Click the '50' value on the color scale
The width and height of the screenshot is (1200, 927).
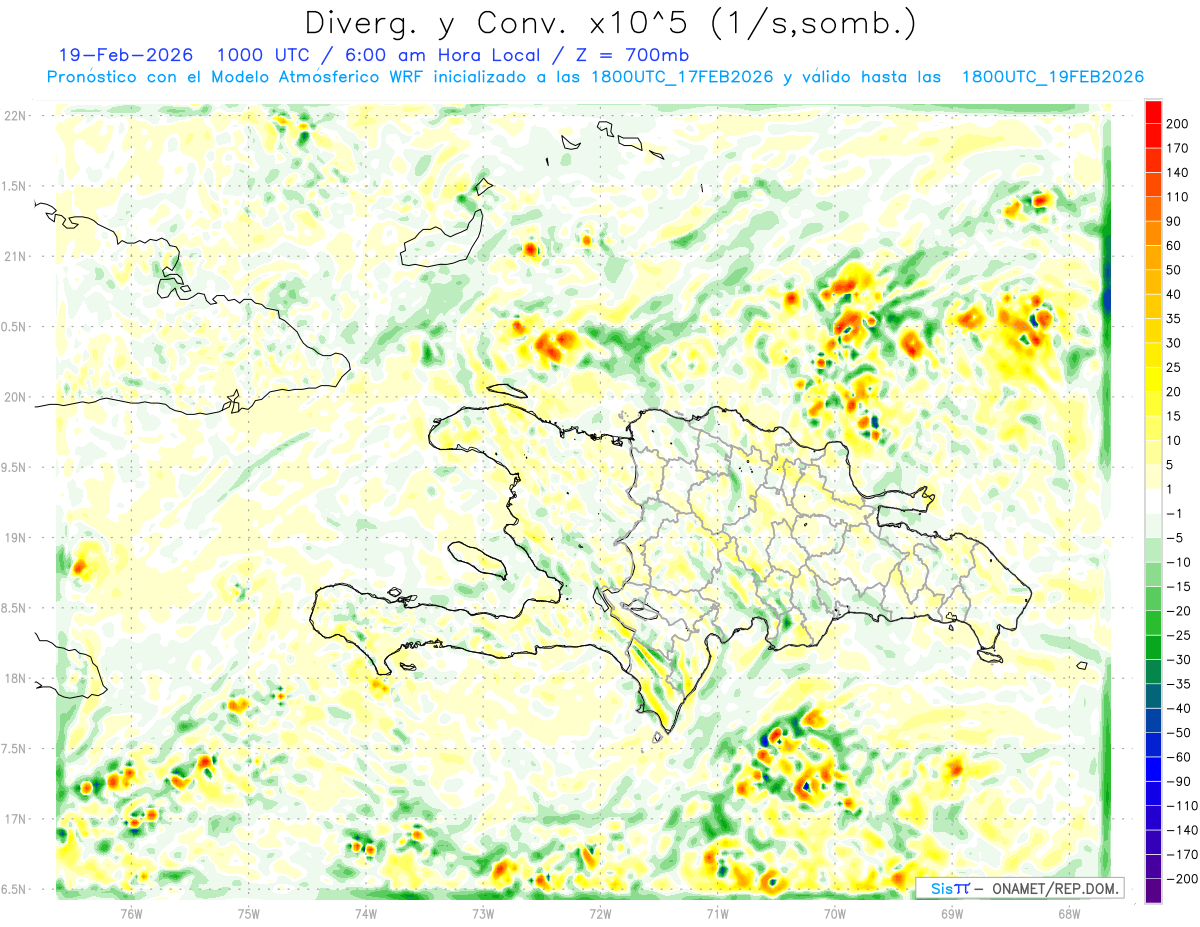click(1175, 270)
